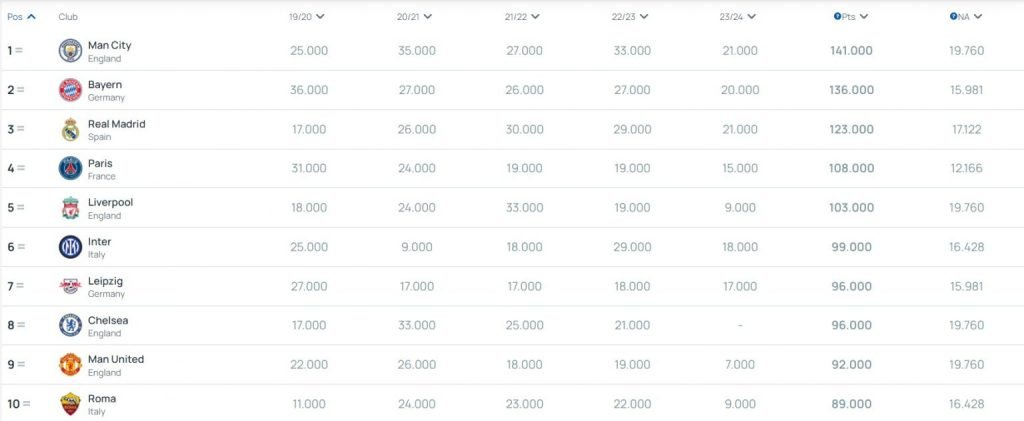Image resolution: width=1024 pixels, height=421 pixels.
Task: Open the Man City club link
Action: (x=110, y=46)
